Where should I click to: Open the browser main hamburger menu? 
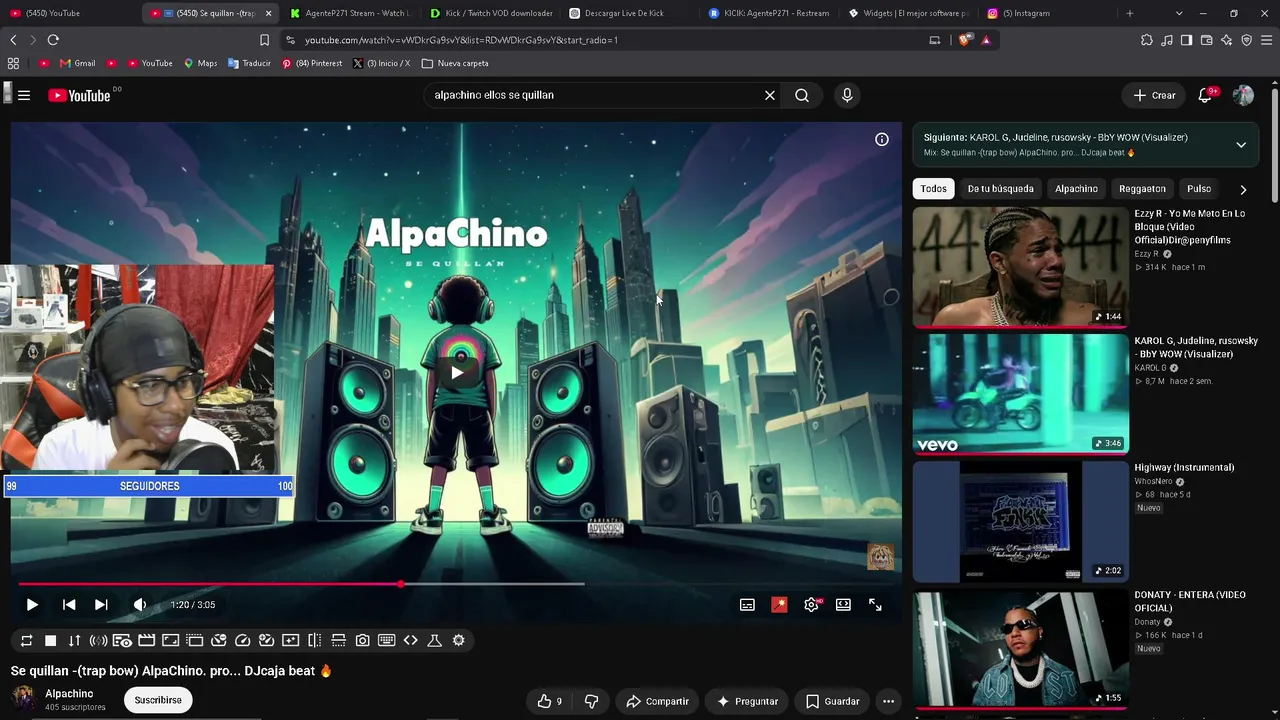pyautogui.click(x=1266, y=40)
